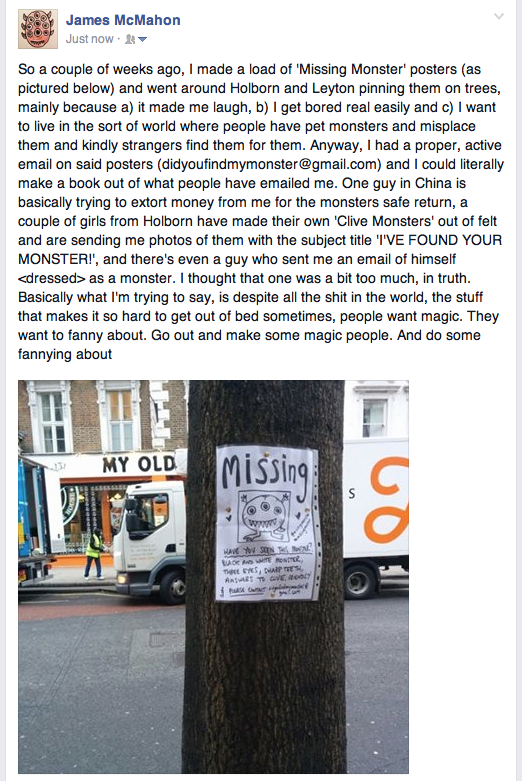Click the 'MY OLD' shop sign in photo

(139, 465)
